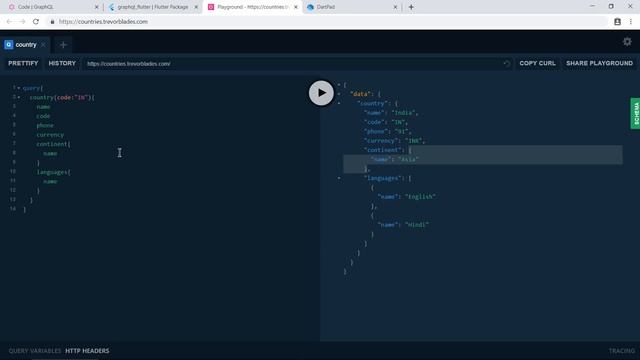Switch to graphql_flutter Flutter Package tab
Image resolution: width=640 pixels, height=360 pixels.
coord(153,7)
